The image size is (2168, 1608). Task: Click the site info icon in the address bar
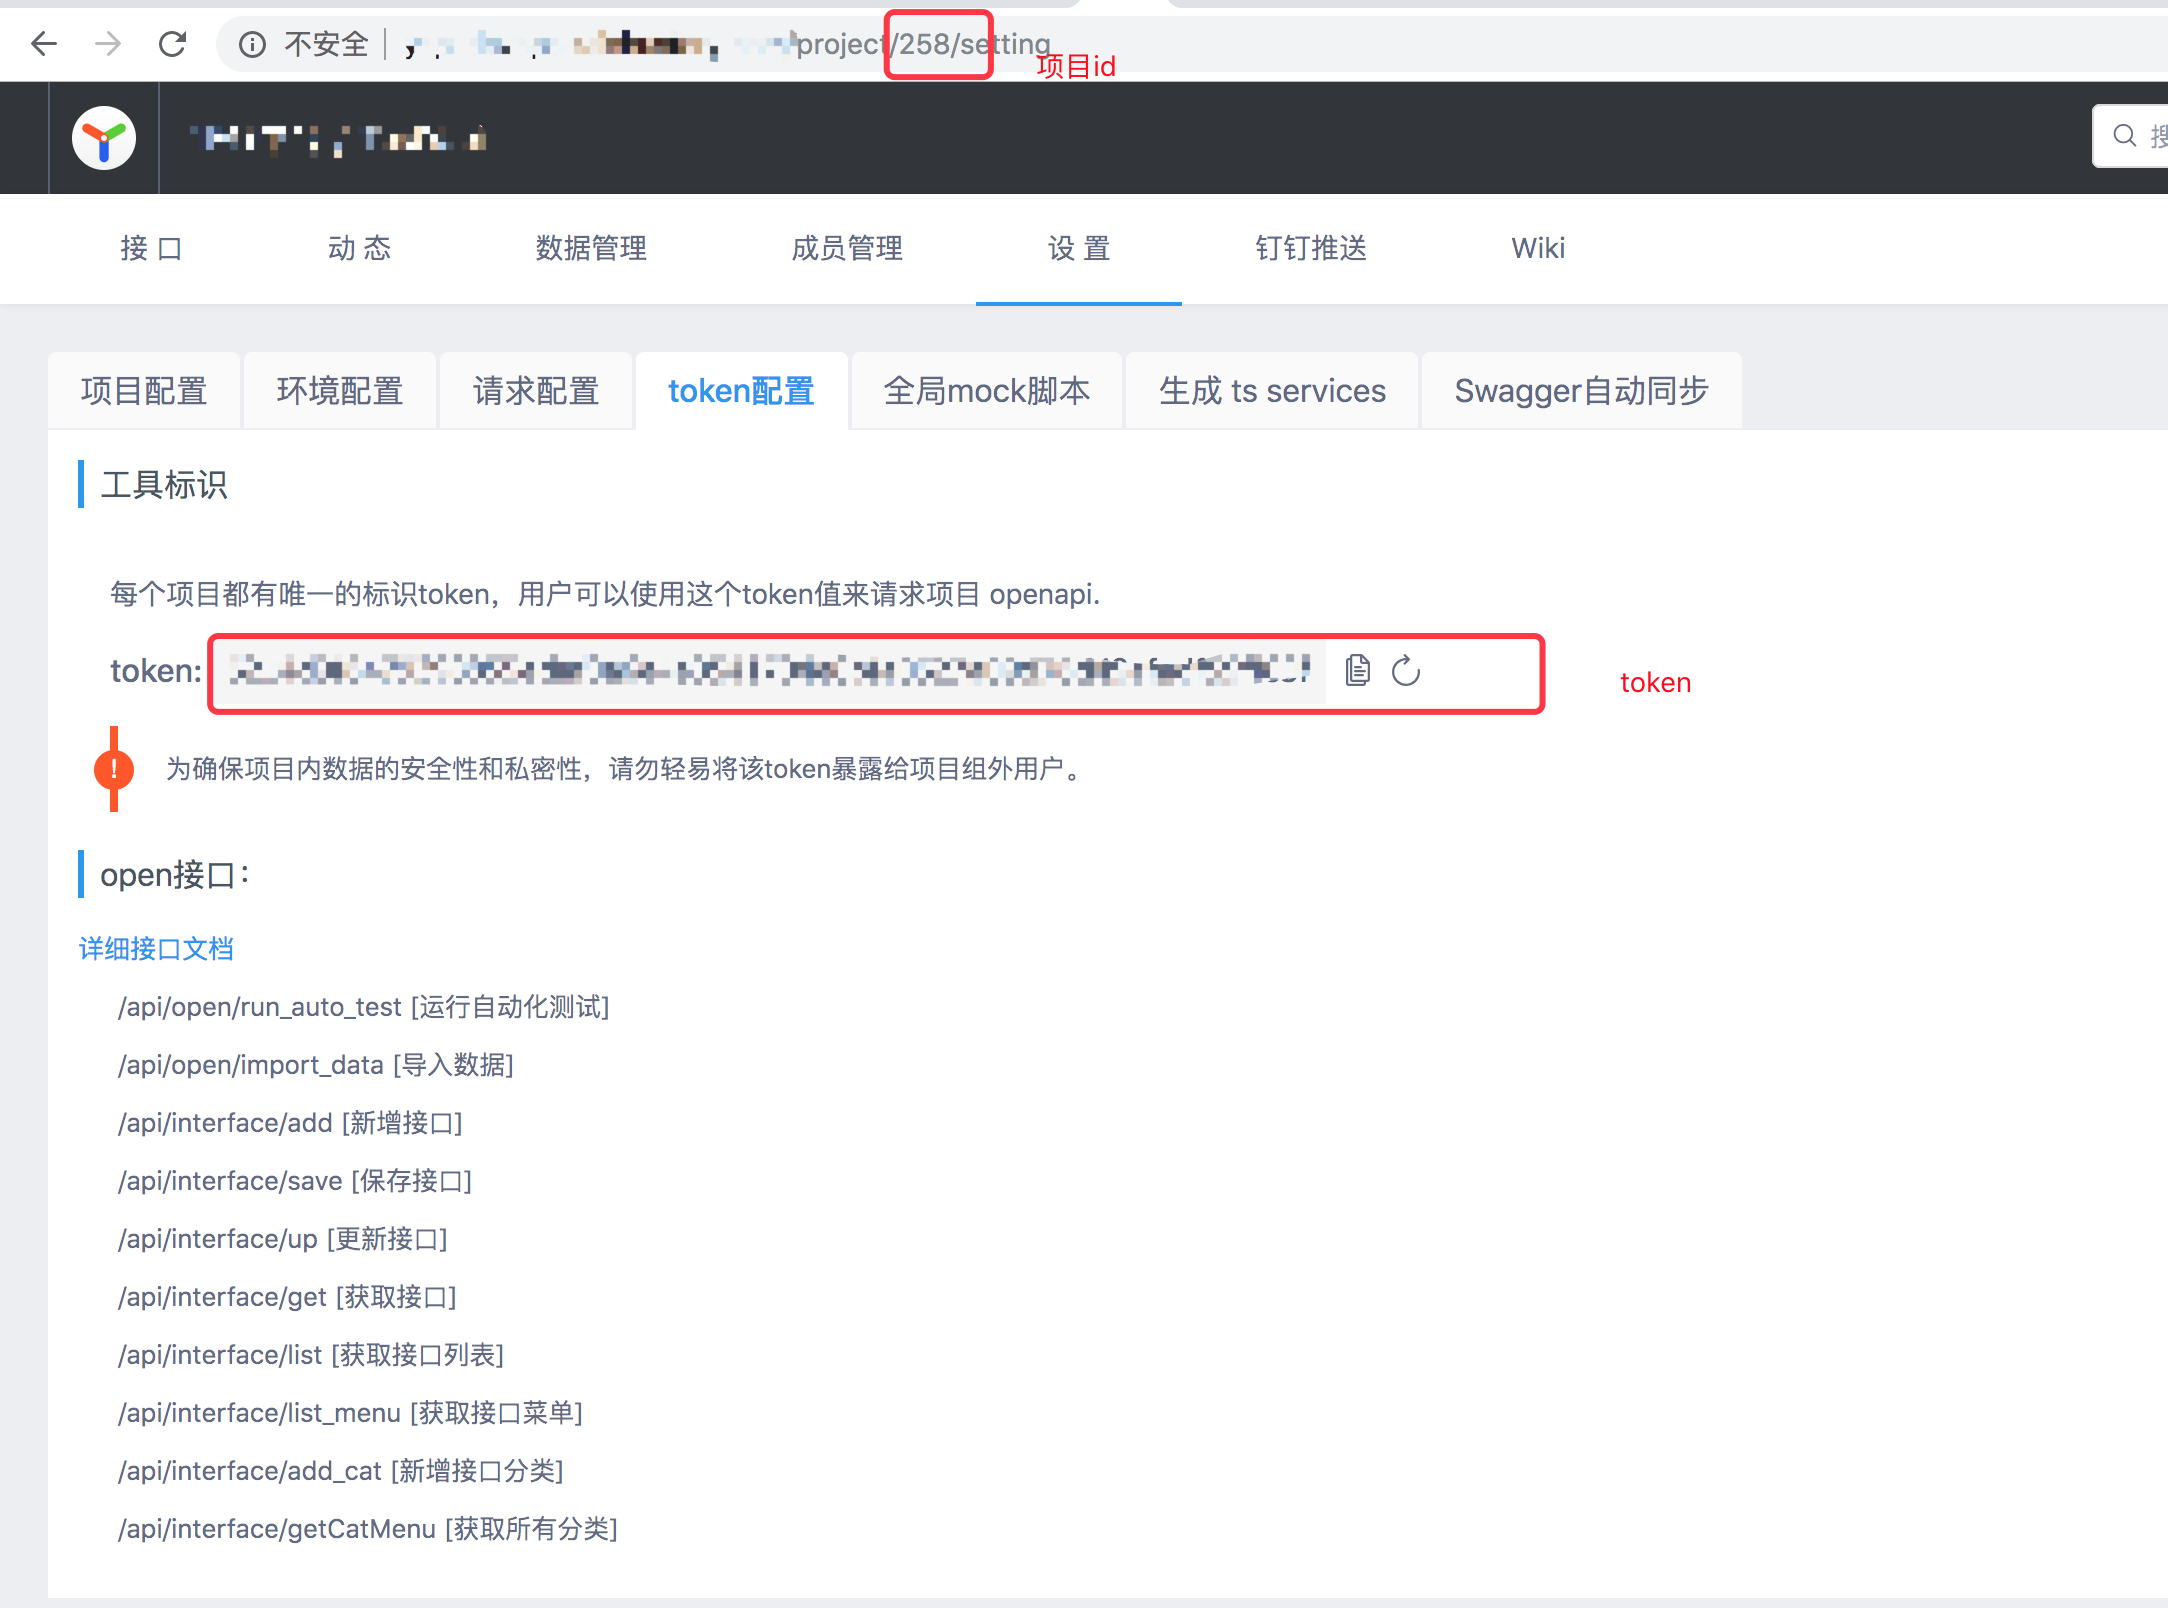pos(252,44)
